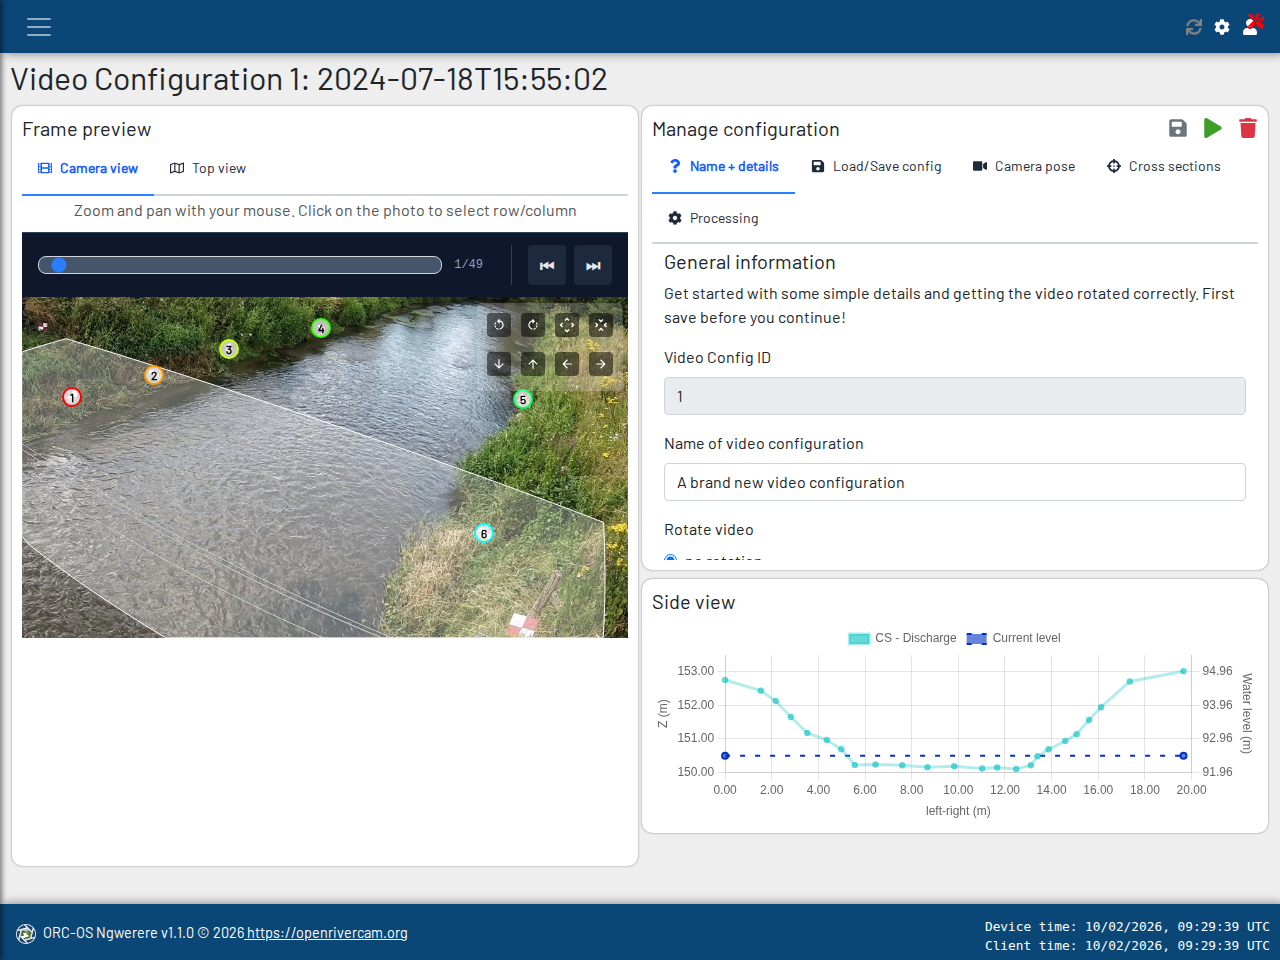Move the bounding box up
The height and width of the screenshot is (960, 1280).
tap(533, 364)
